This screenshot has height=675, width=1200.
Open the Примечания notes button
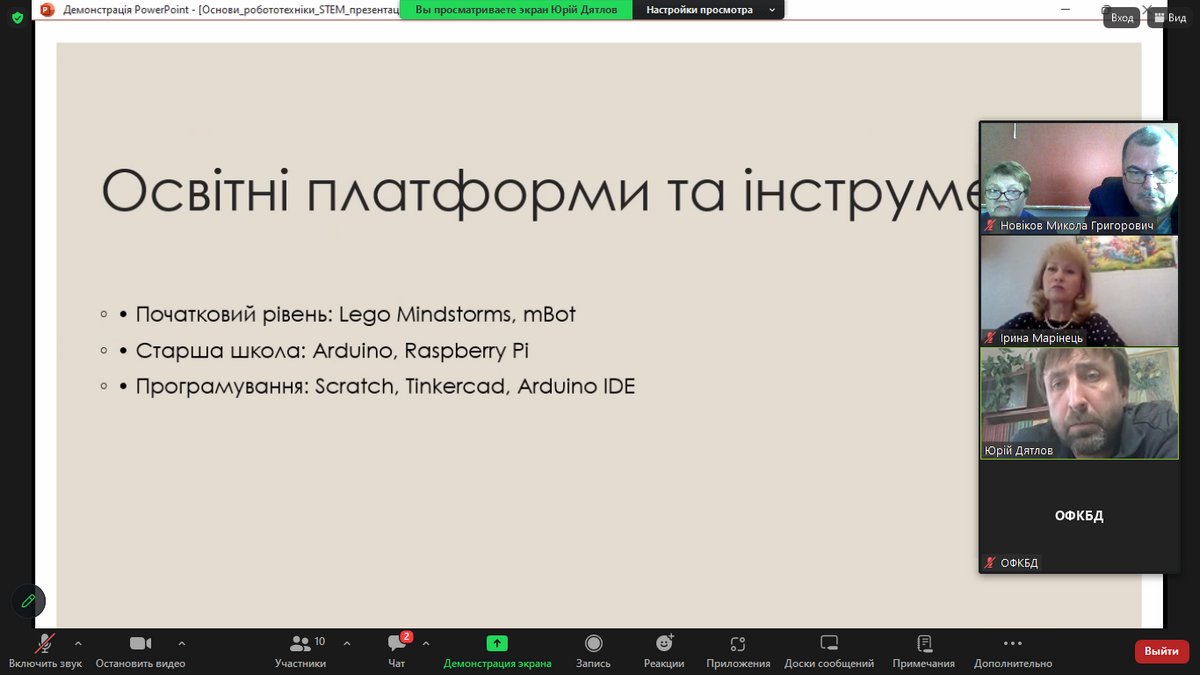click(924, 651)
